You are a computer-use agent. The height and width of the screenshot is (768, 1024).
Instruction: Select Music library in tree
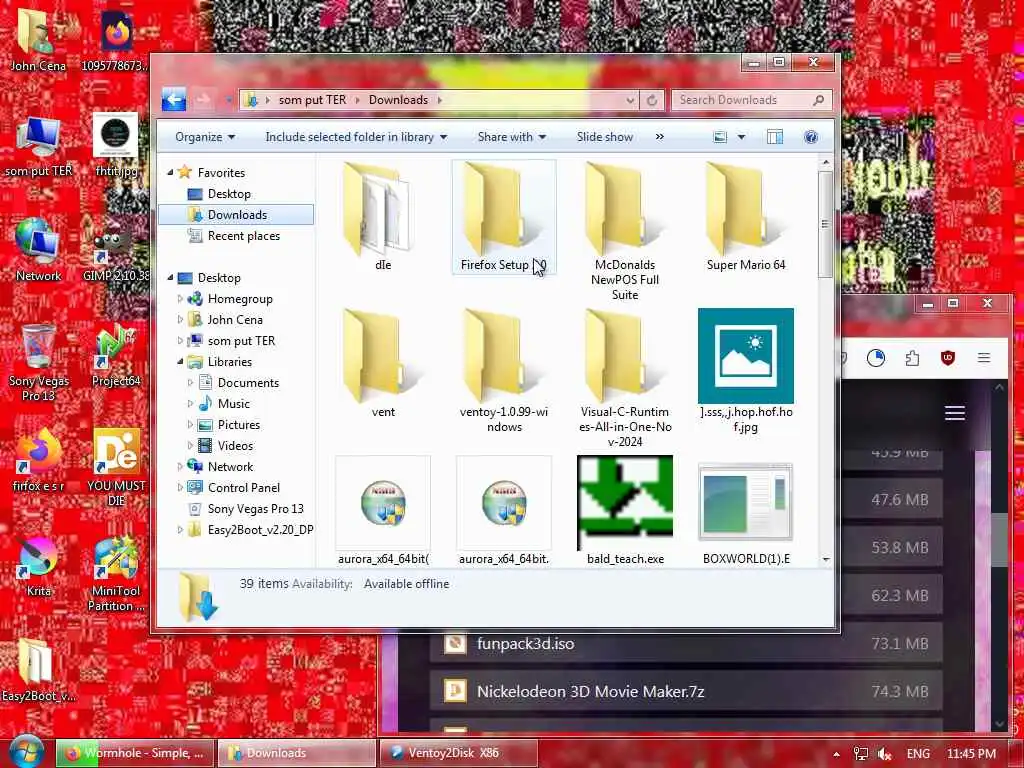click(x=233, y=404)
